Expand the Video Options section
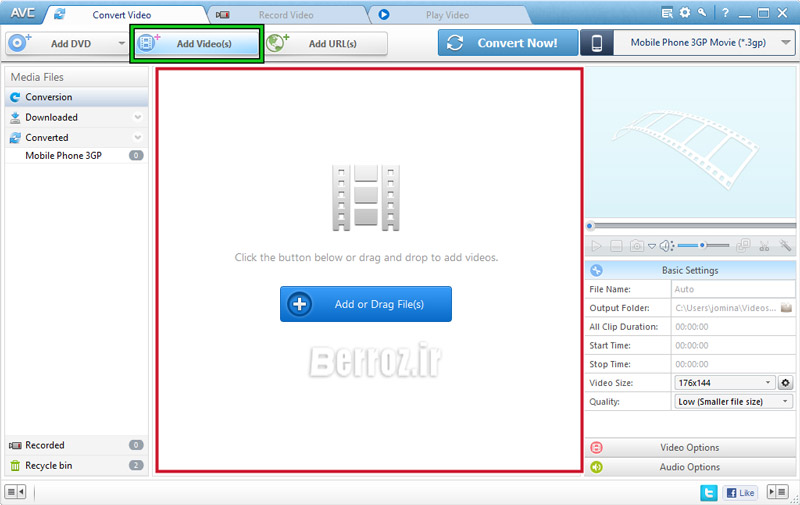The image size is (800, 505). (x=690, y=447)
